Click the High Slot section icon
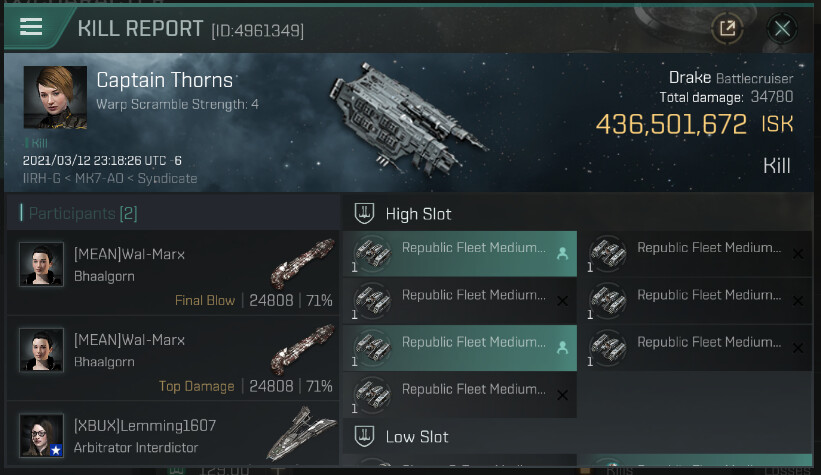Screen dimensions: 821x475 pyautogui.click(x=364, y=213)
